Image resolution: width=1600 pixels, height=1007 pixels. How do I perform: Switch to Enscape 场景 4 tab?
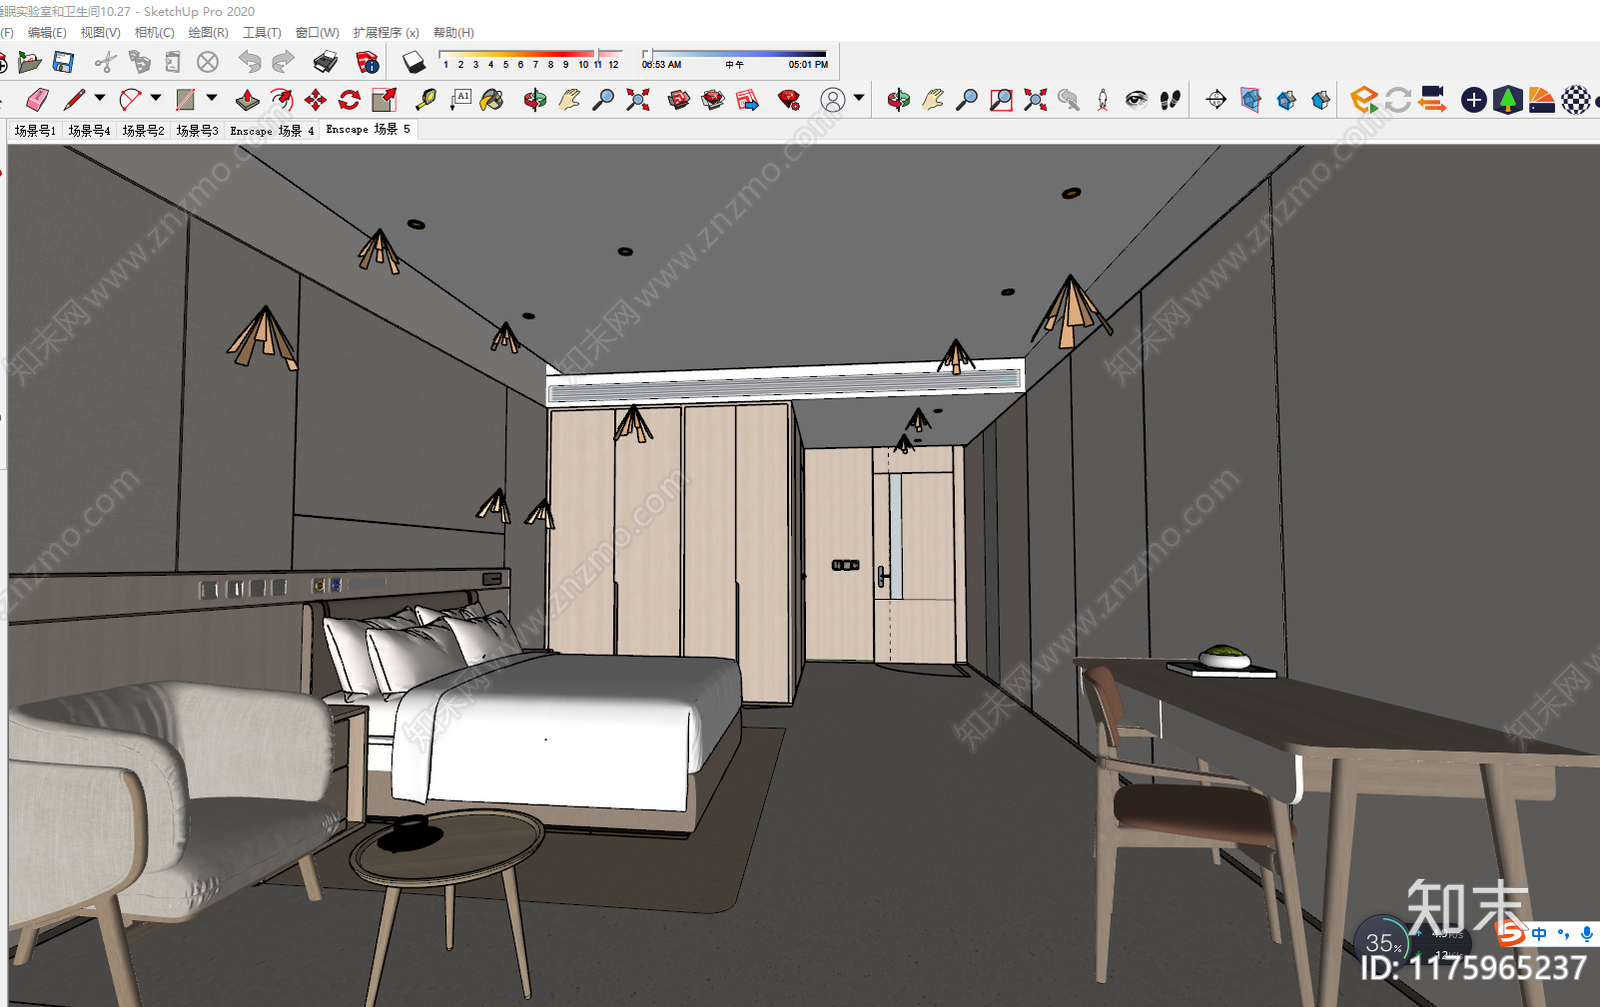(272, 130)
